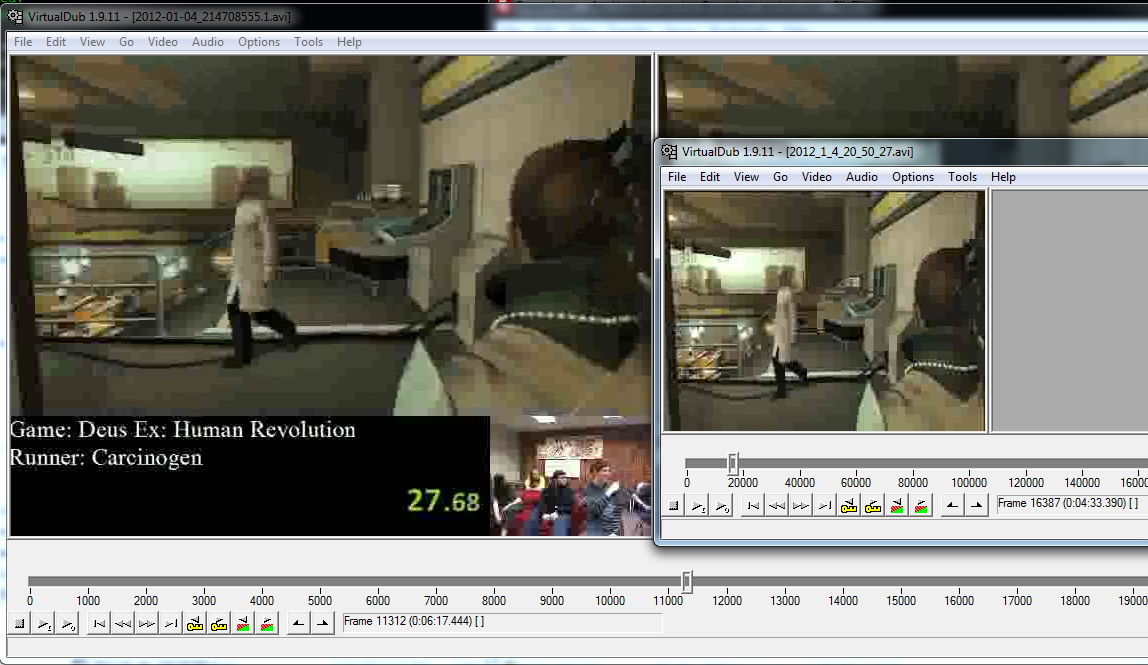Open Go menu in the 2012_1_4_20_50_27.avi window
1148x665 pixels.
[780, 177]
